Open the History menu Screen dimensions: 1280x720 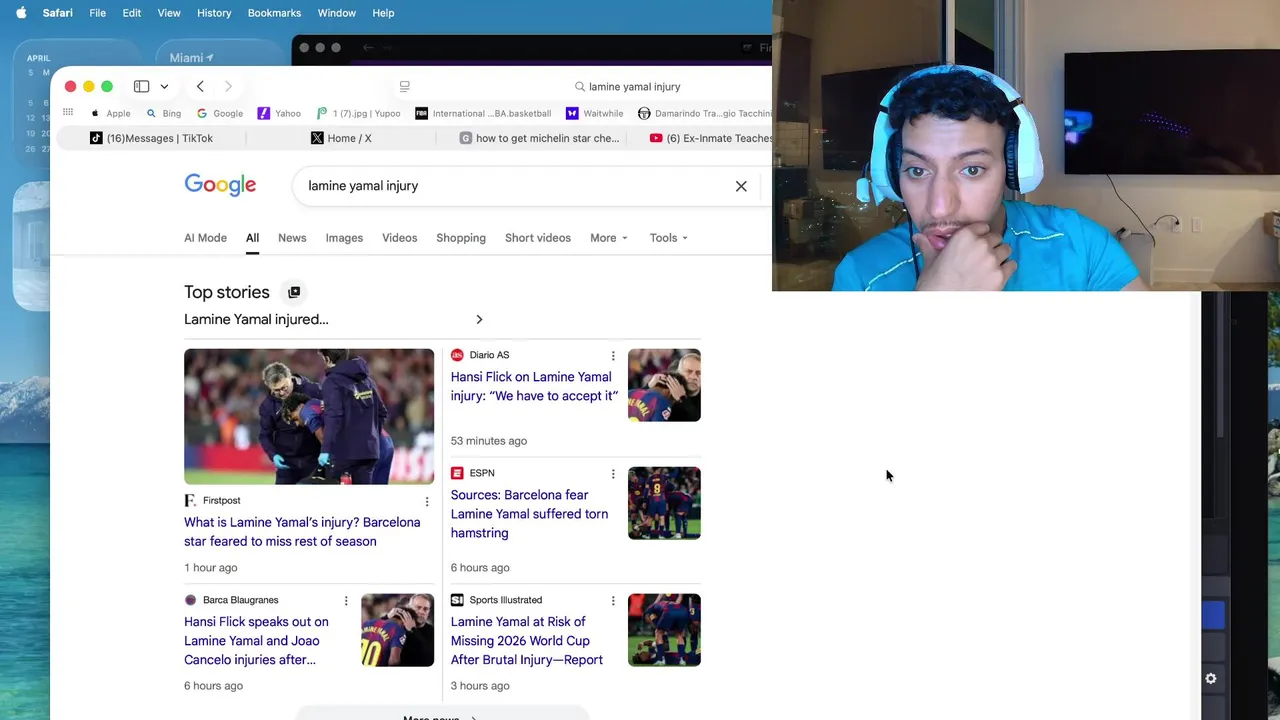click(214, 13)
